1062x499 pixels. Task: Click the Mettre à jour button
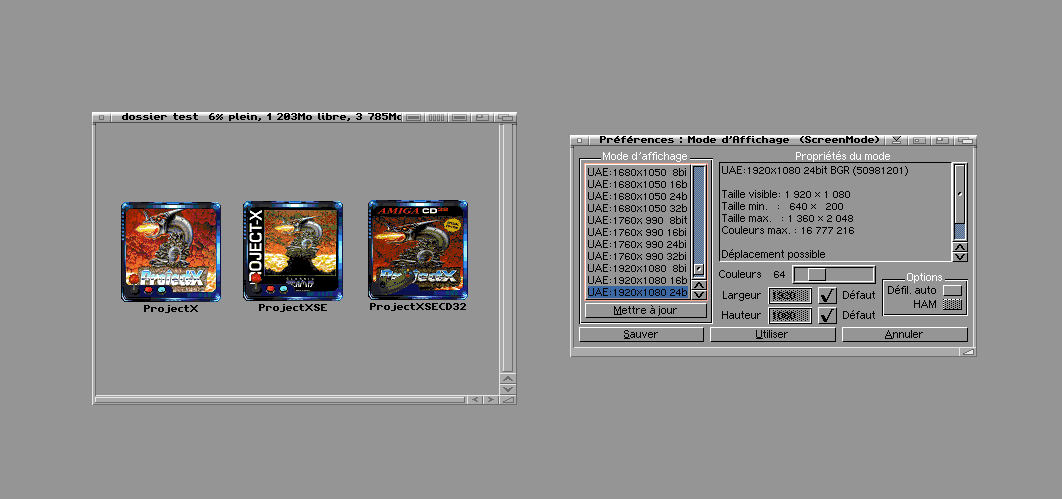coord(645,311)
